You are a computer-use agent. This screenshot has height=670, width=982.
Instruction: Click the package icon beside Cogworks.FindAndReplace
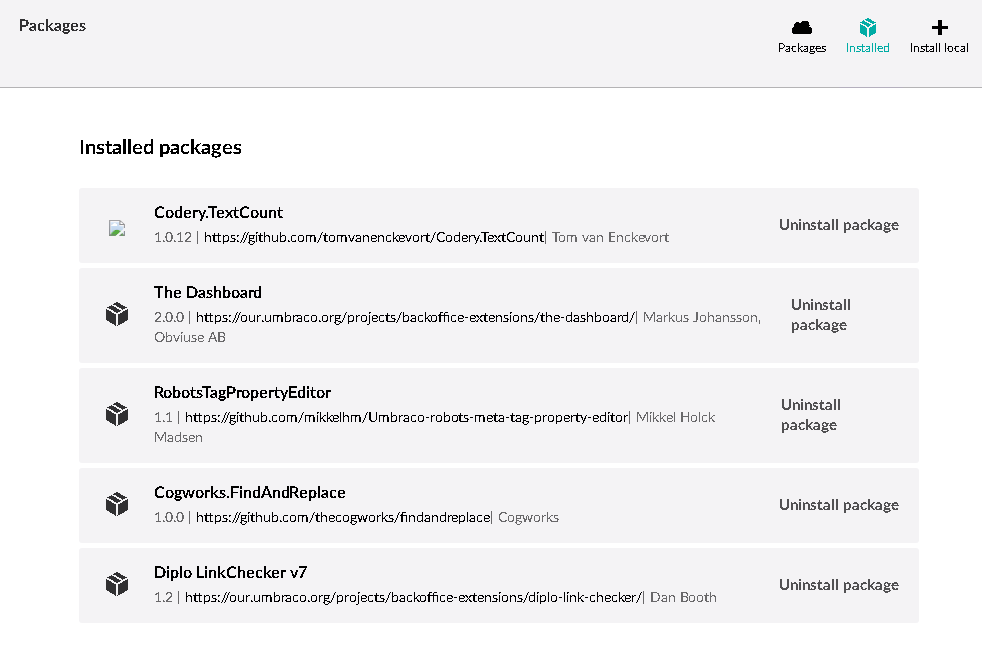coord(117,504)
